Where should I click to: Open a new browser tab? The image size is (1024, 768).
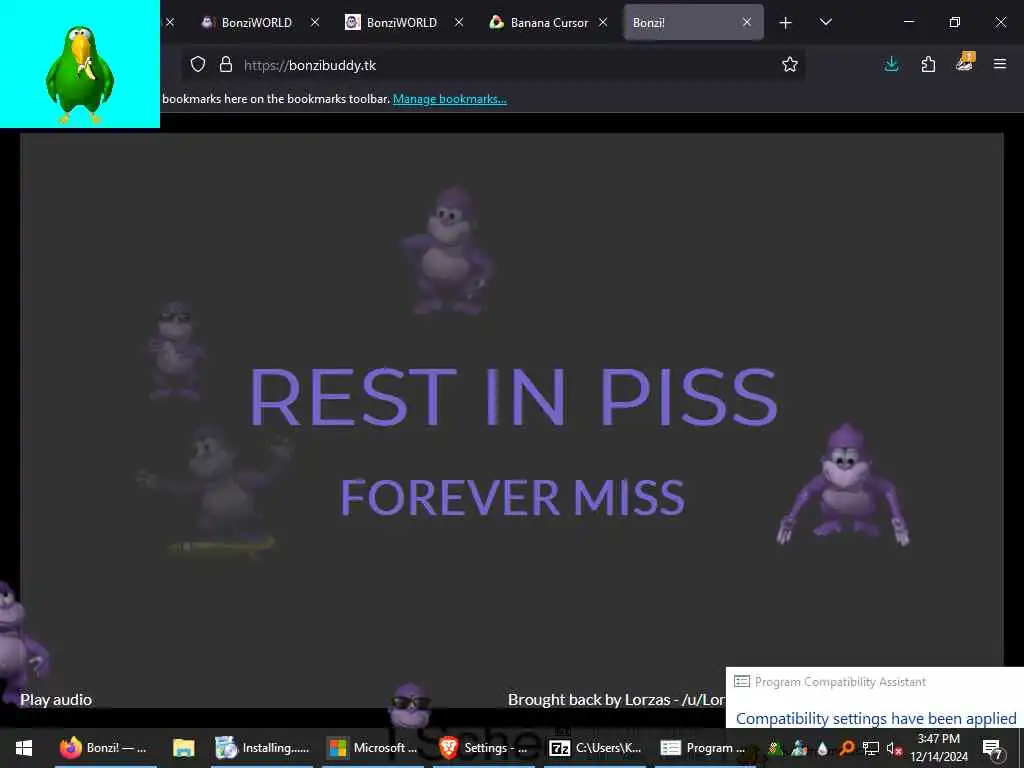pyautogui.click(x=785, y=23)
